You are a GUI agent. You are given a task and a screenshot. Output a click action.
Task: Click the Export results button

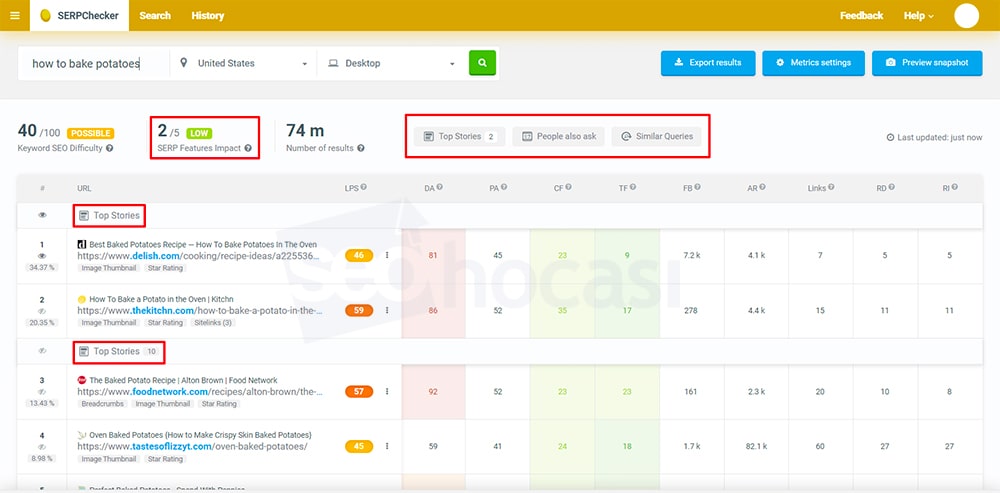(707, 63)
